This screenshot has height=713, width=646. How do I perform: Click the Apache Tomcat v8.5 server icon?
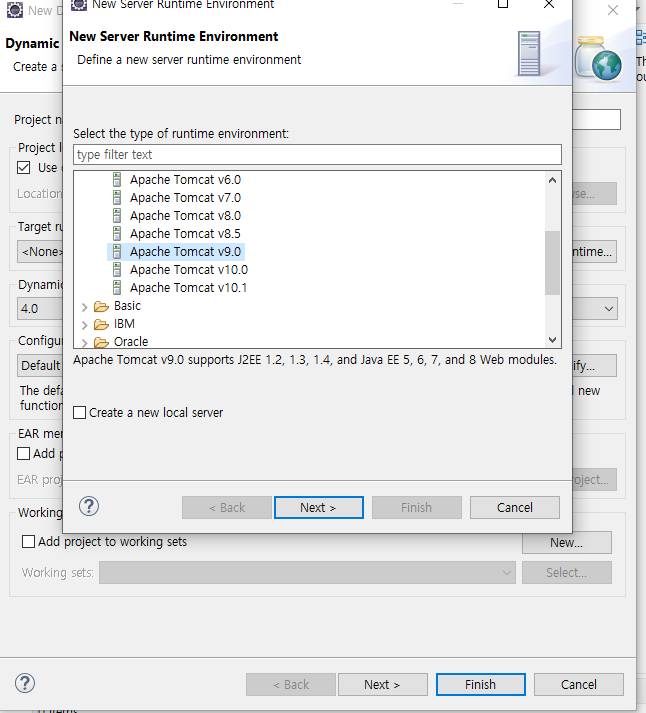pyautogui.click(x=117, y=234)
